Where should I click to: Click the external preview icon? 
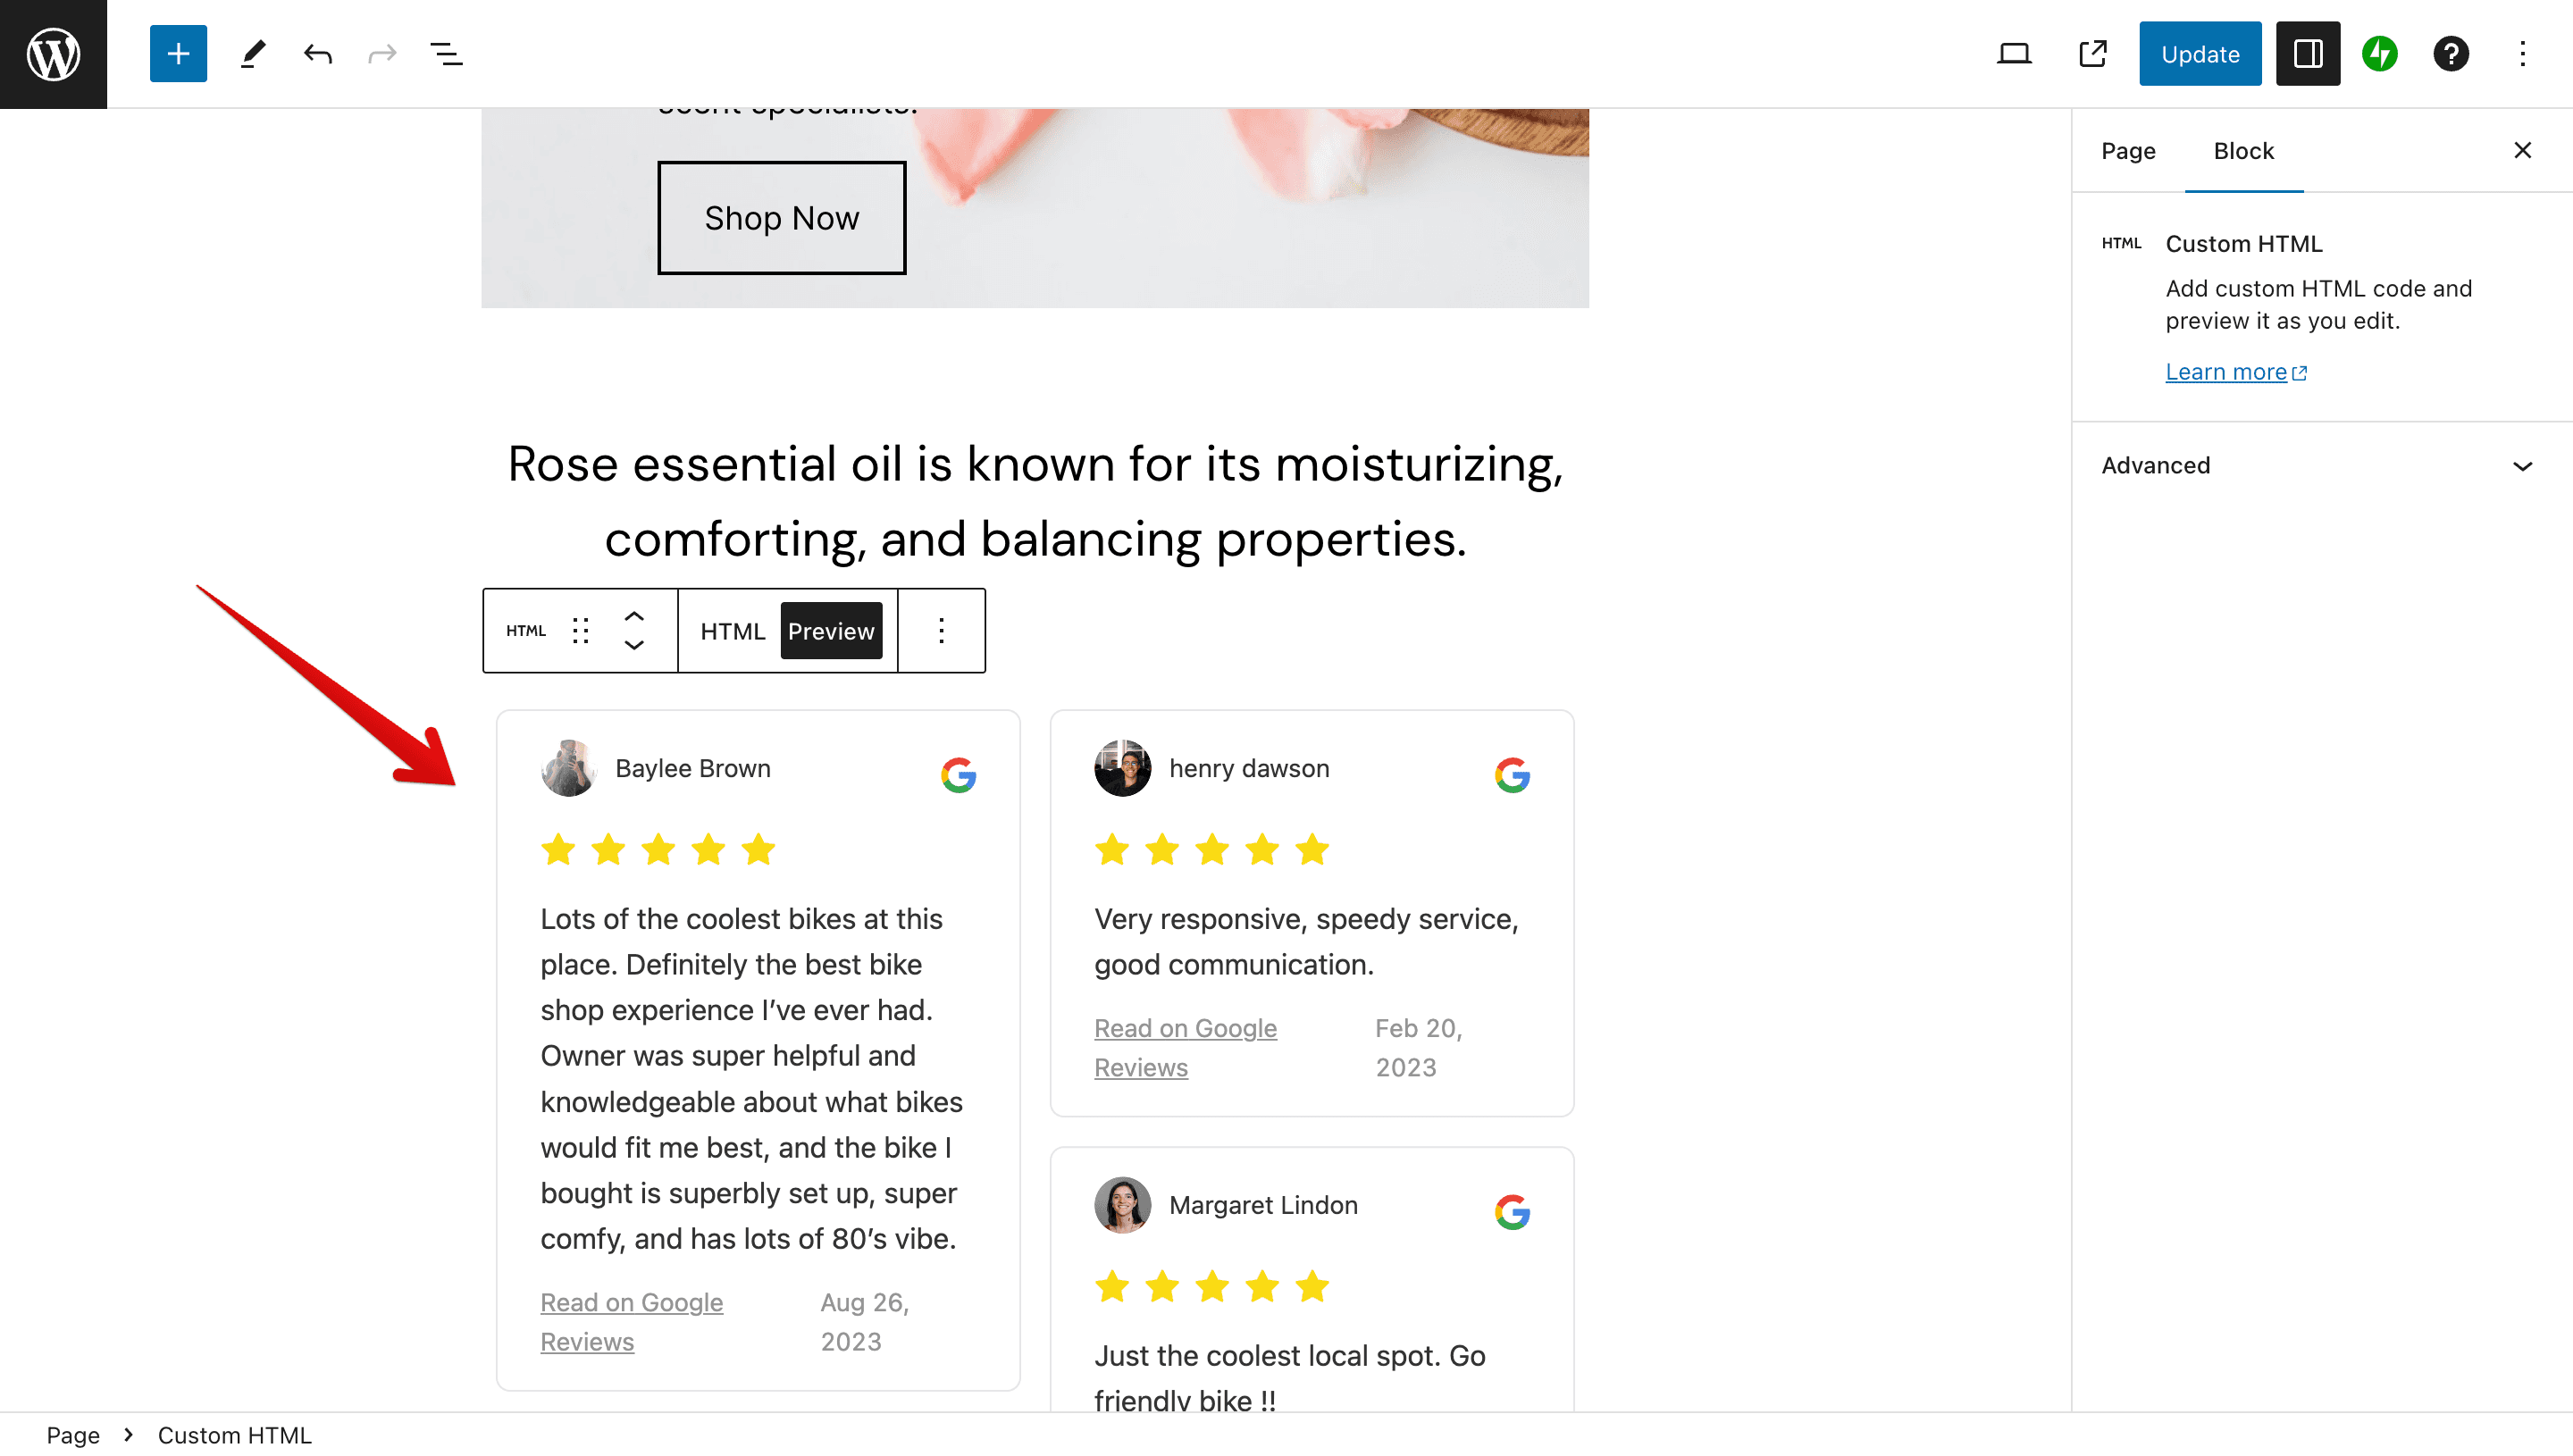(x=2094, y=53)
